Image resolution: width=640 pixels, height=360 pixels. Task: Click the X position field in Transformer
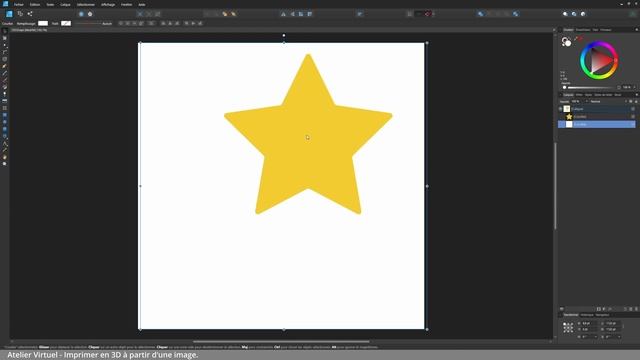pyautogui.click(x=588, y=323)
